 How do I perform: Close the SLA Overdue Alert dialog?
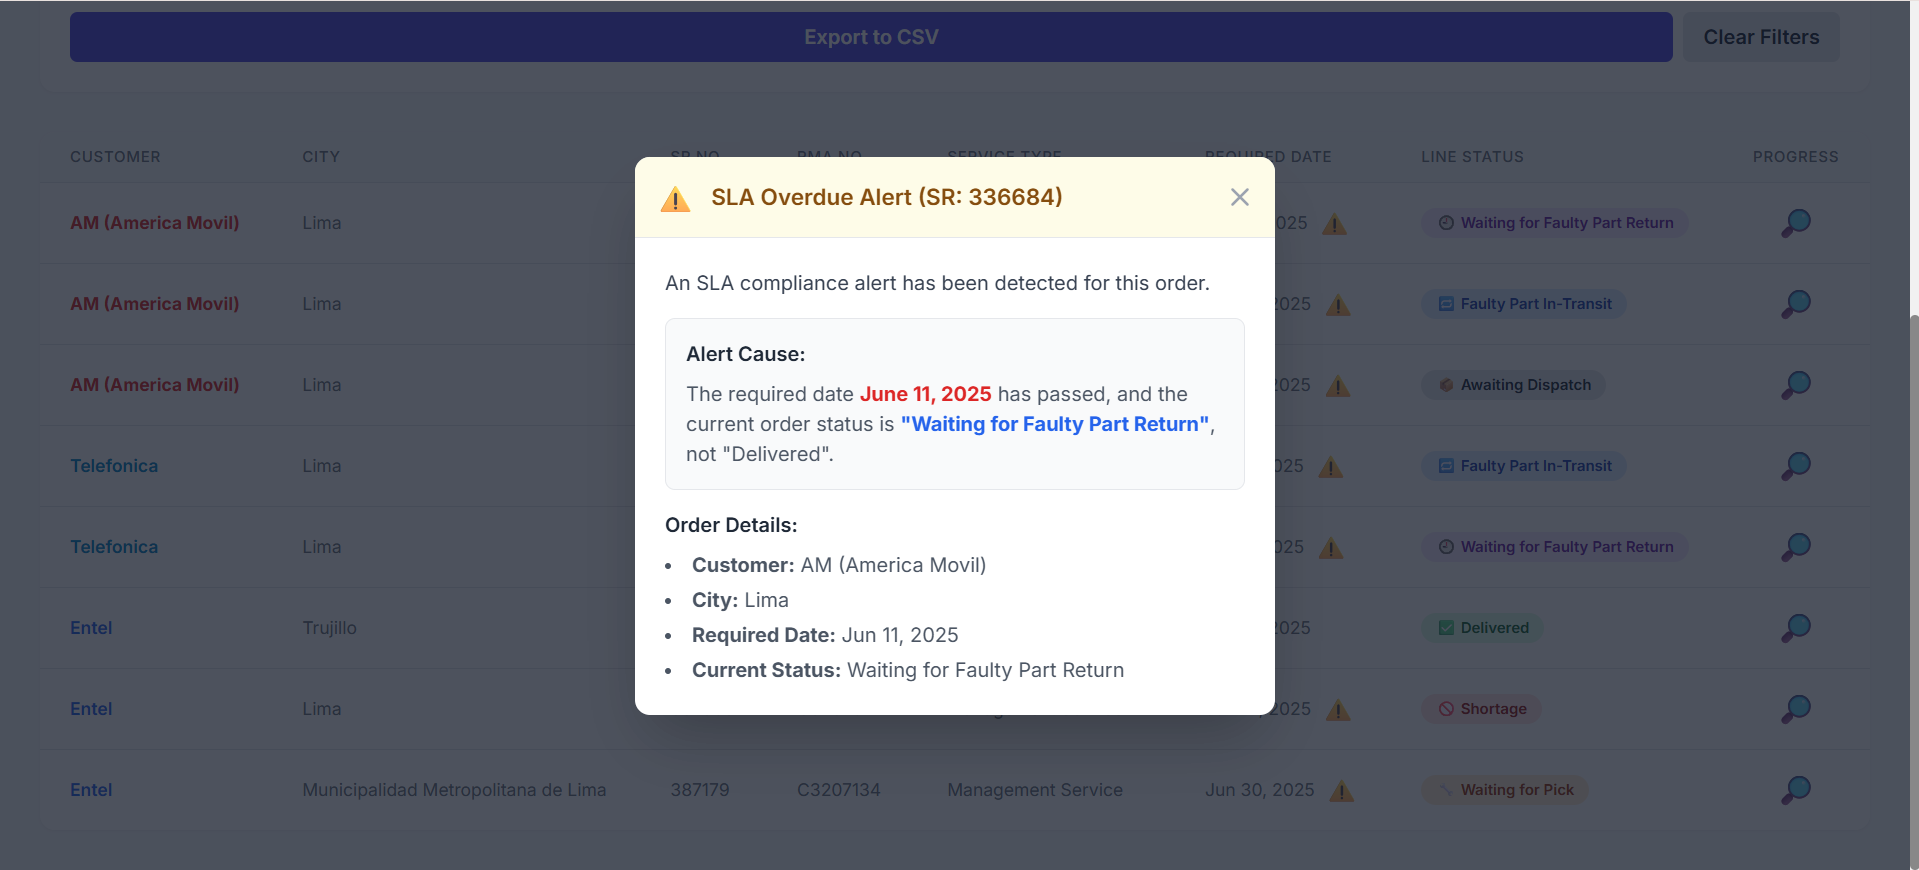pyautogui.click(x=1239, y=197)
